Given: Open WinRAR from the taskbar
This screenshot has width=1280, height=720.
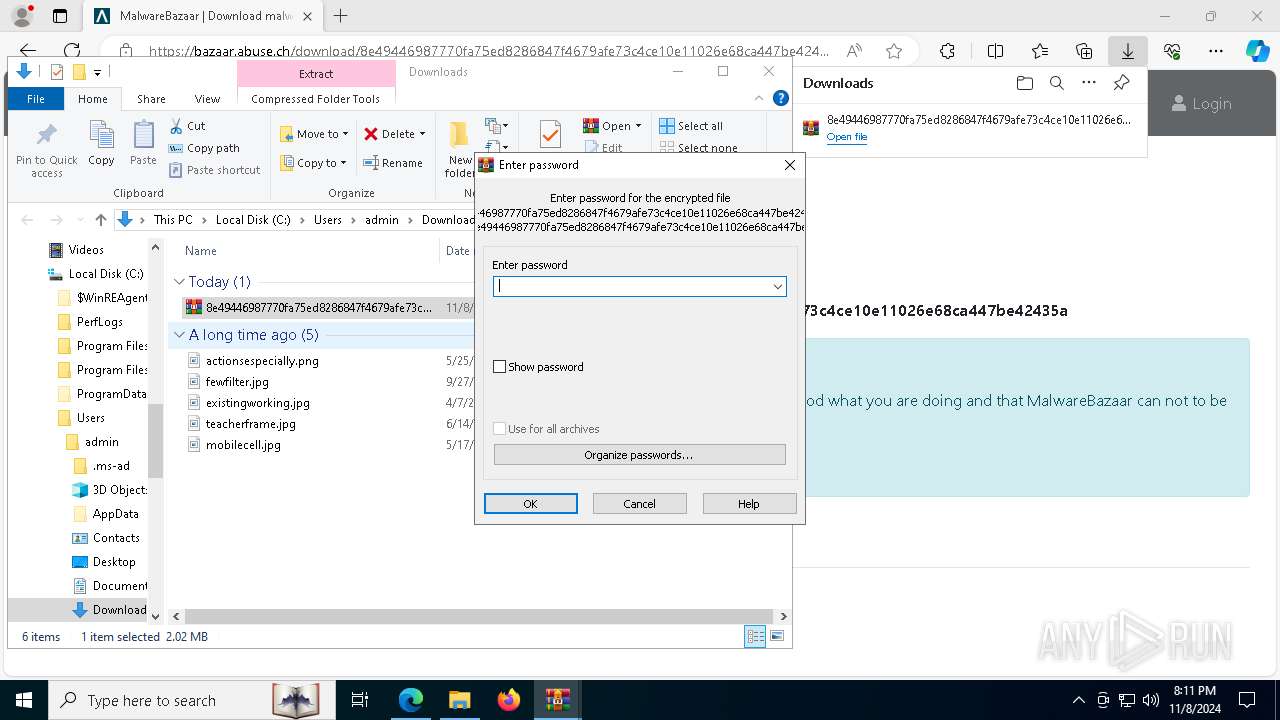Looking at the screenshot, I should coord(558,700).
